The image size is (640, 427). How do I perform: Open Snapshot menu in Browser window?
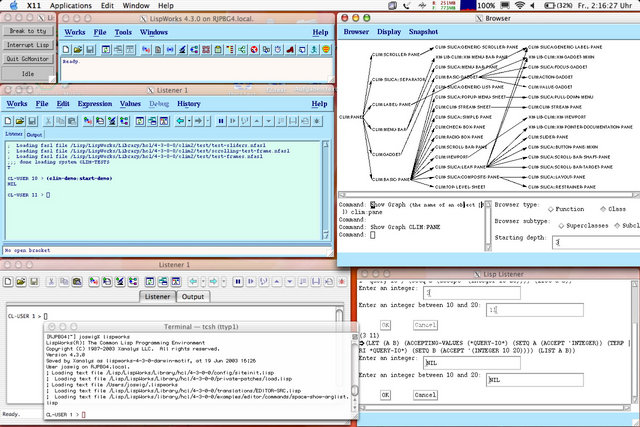click(423, 31)
